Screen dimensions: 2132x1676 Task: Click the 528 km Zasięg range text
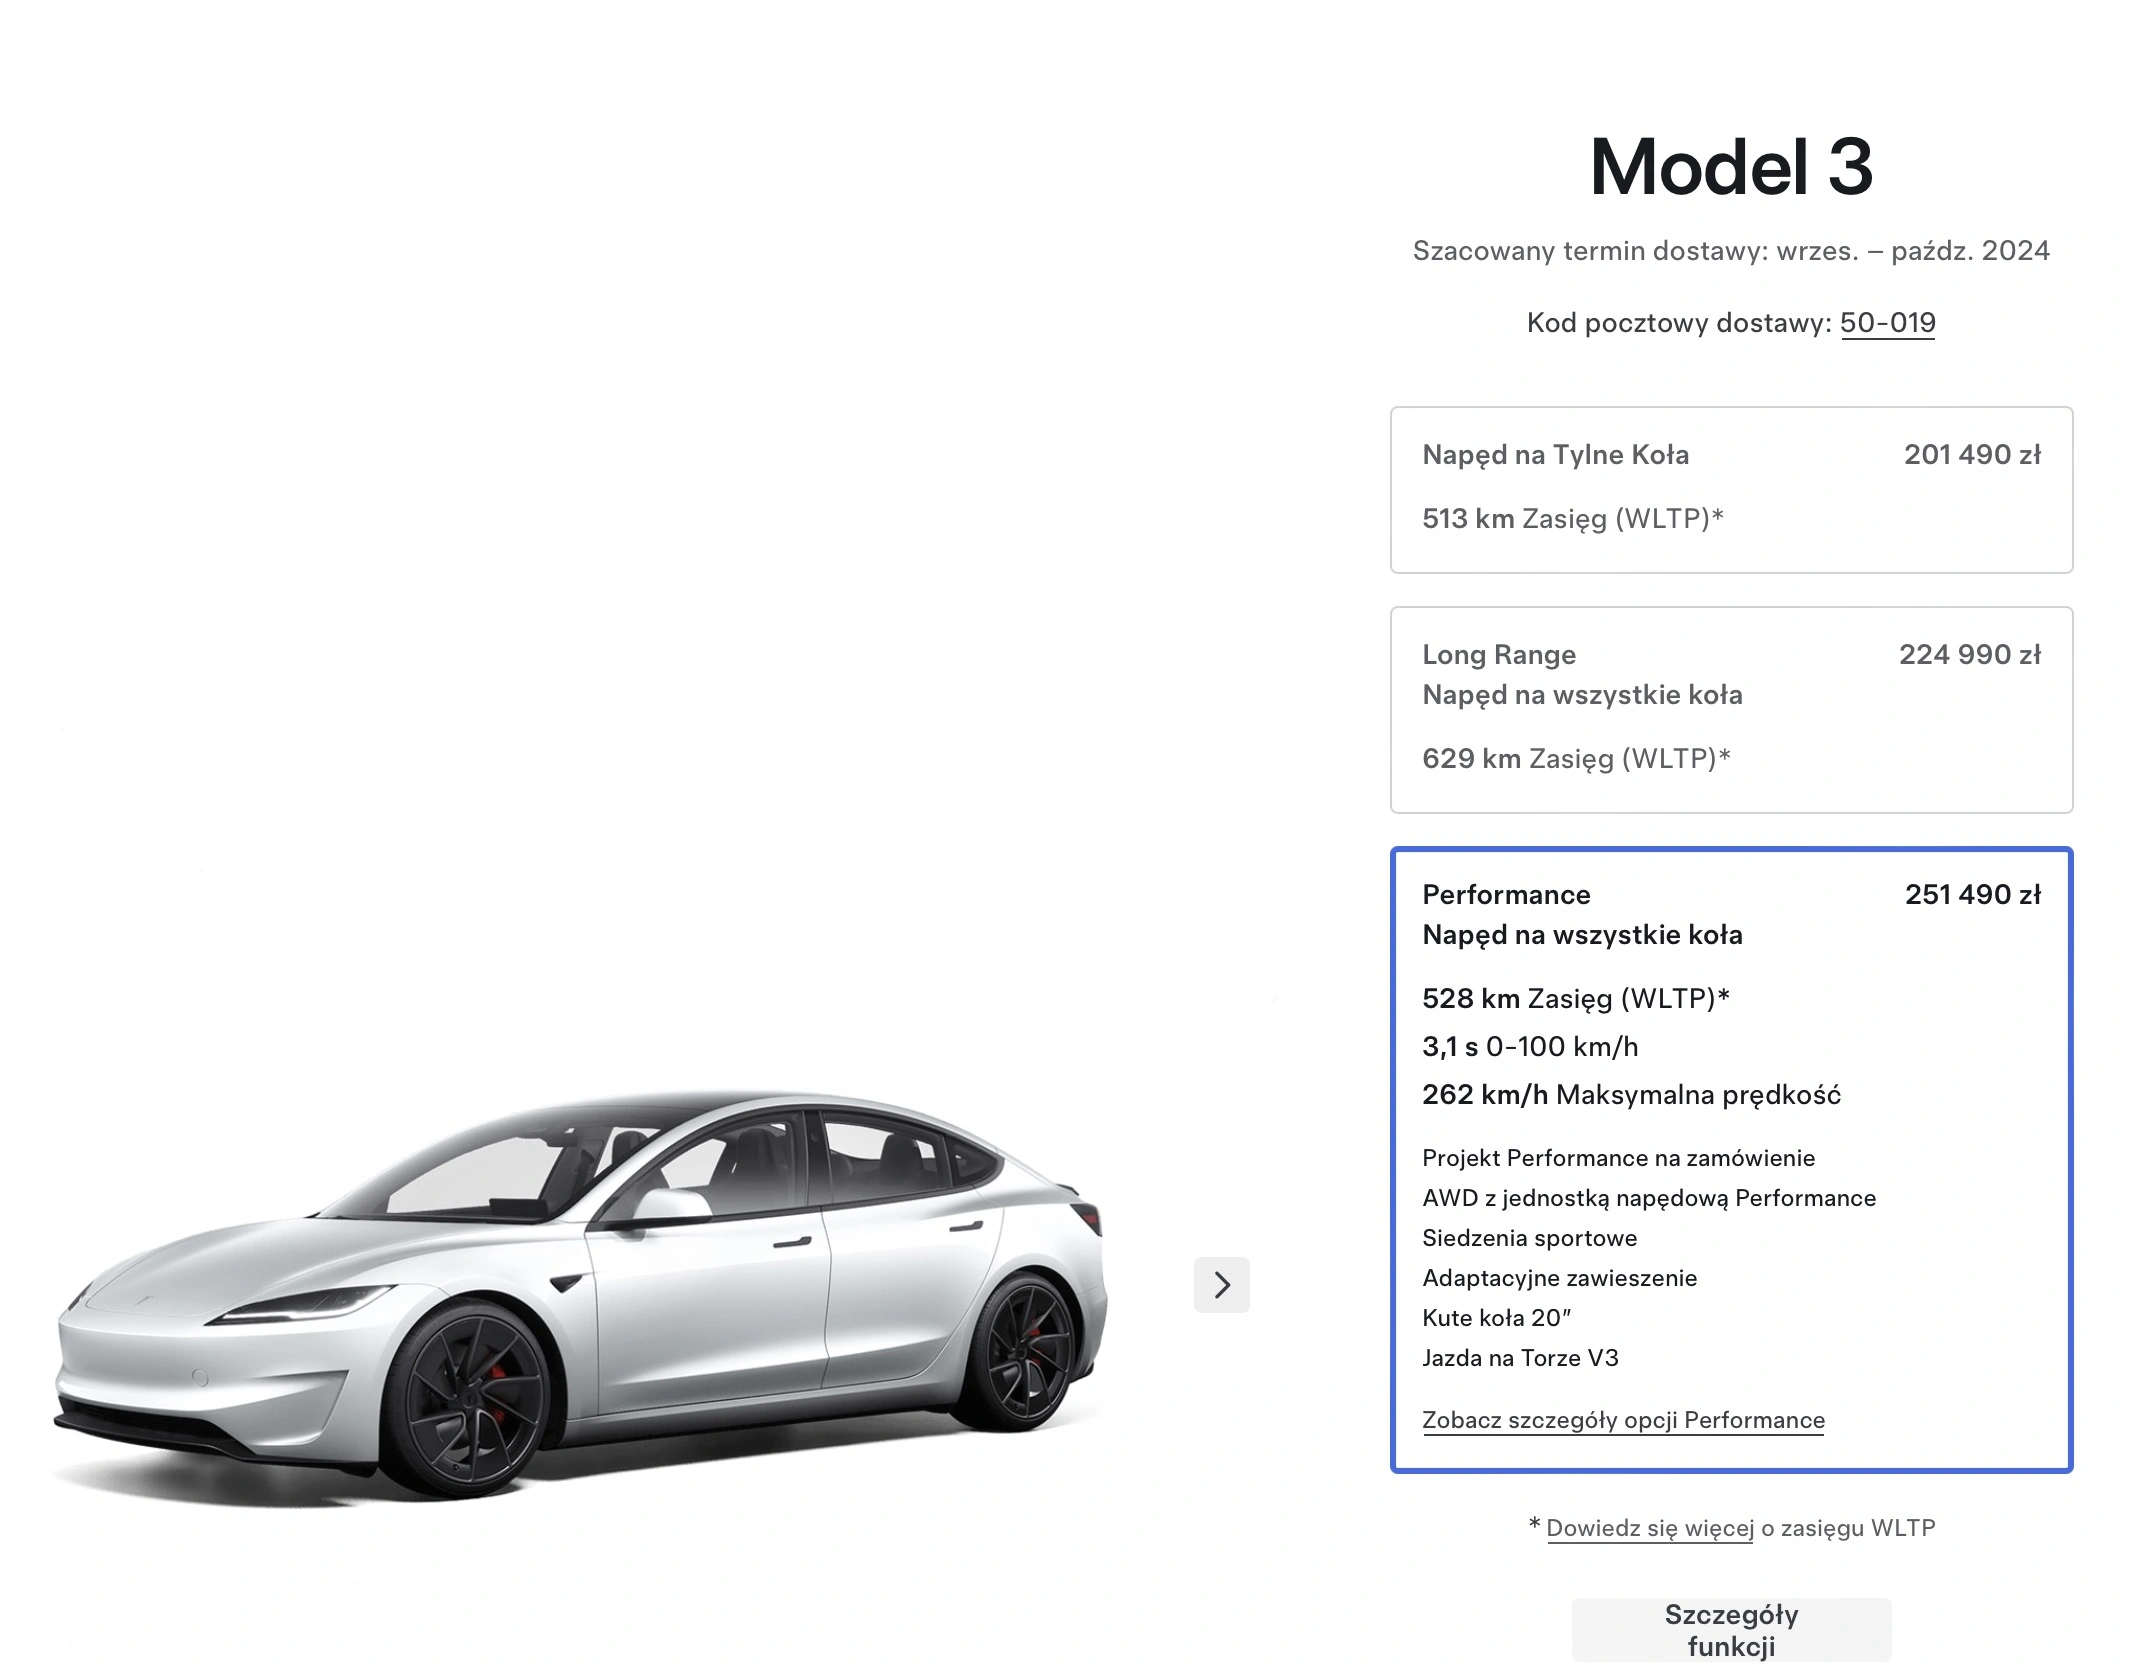tap(1576, 998)
